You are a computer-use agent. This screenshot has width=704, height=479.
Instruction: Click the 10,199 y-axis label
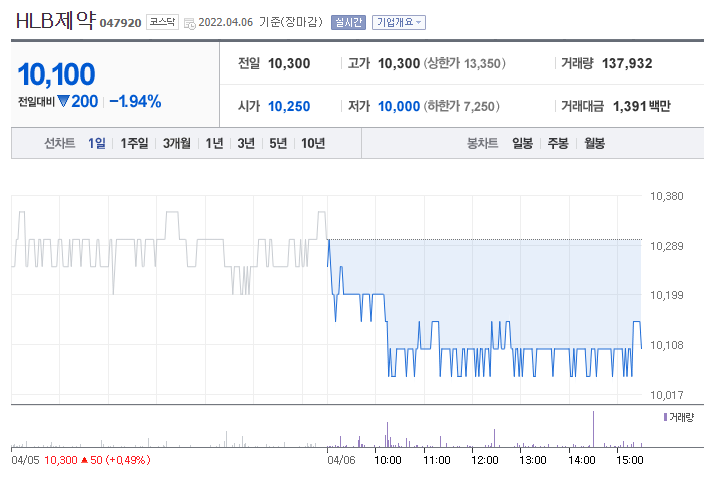[x=667, y=295]
